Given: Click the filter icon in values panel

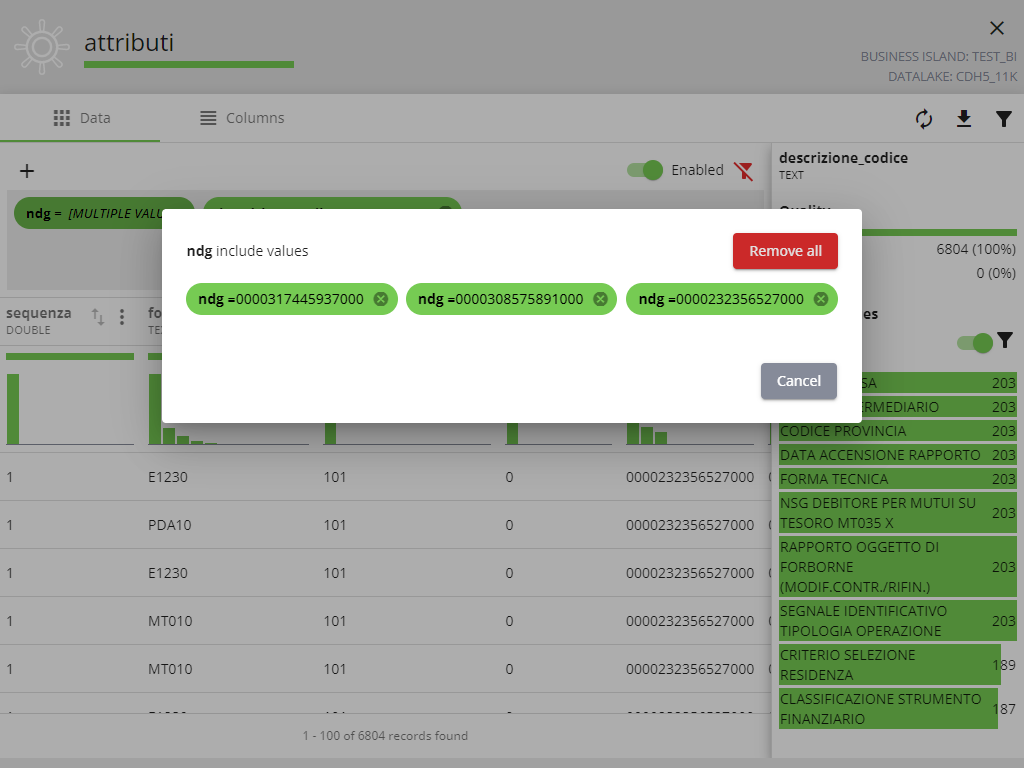Looking at the screenshot, I should 1004,341.
